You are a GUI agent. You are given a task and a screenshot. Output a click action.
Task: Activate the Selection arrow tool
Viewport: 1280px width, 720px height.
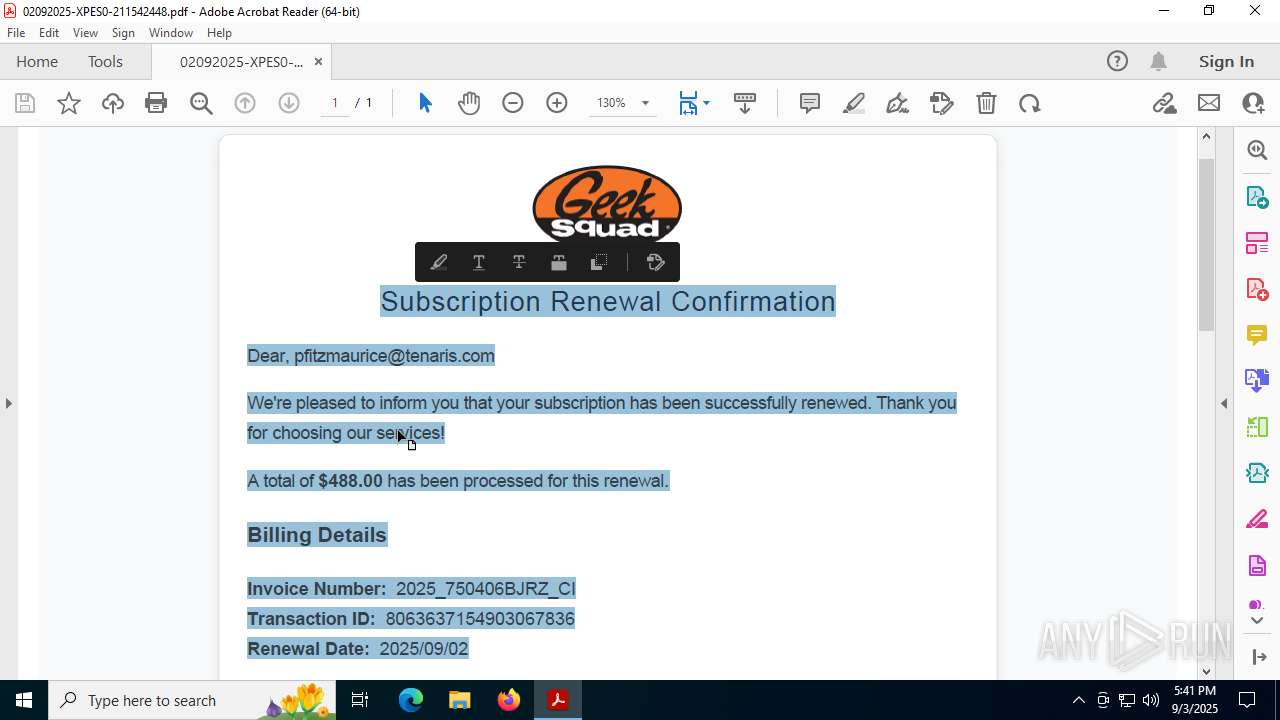click(x=425, y=103)
